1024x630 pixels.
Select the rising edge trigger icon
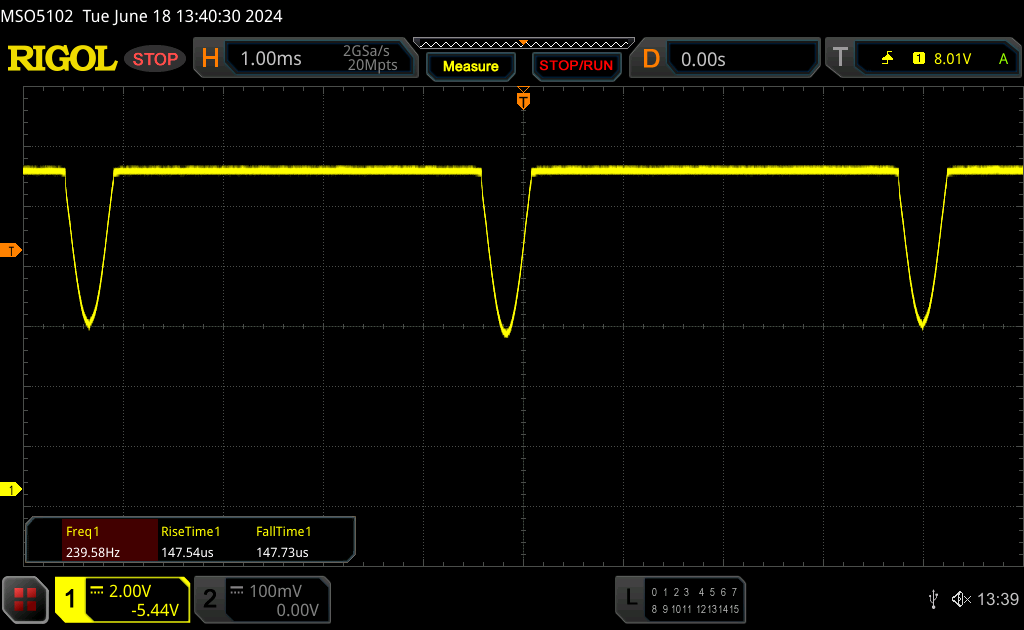point(887,59)
